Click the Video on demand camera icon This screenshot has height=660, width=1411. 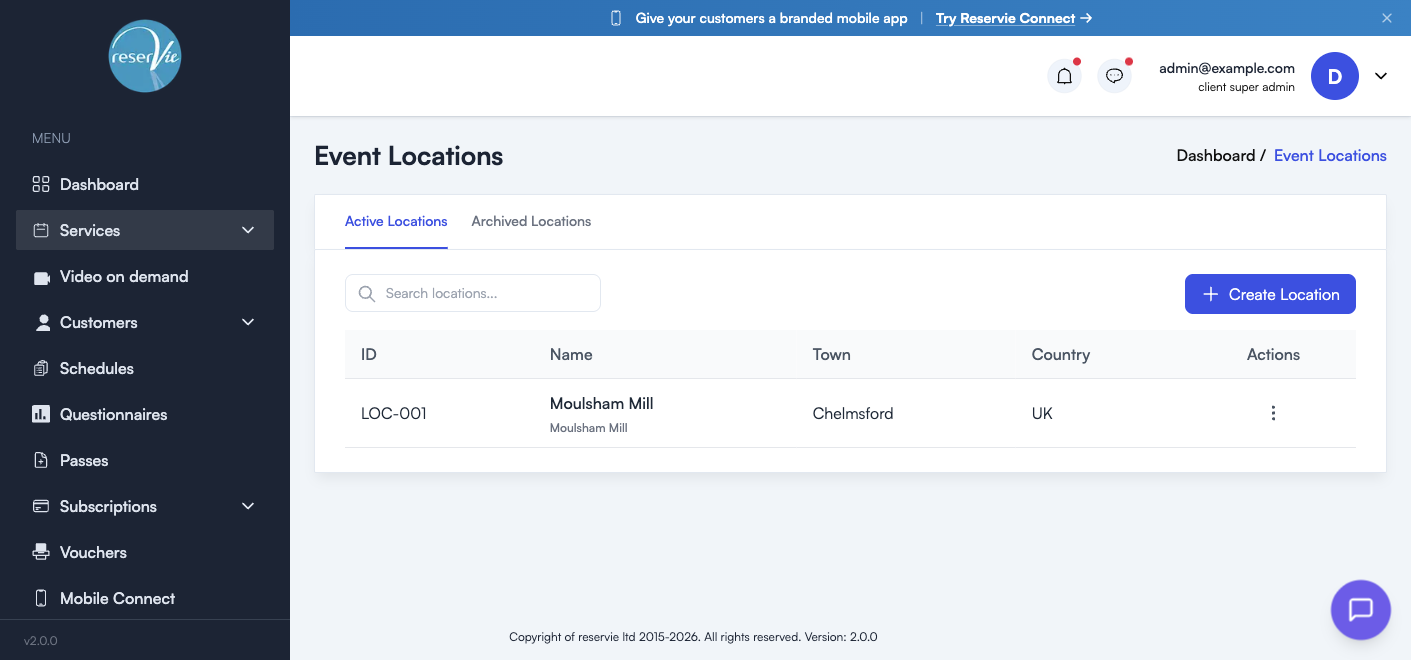pos(41,277)
